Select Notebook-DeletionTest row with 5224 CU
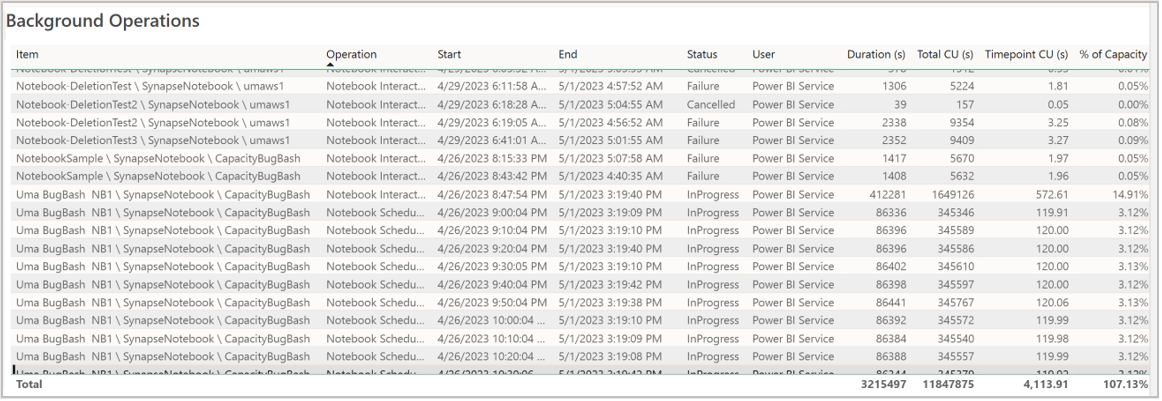The height and width of the screenshot is (401, 1162). (581, 86)
